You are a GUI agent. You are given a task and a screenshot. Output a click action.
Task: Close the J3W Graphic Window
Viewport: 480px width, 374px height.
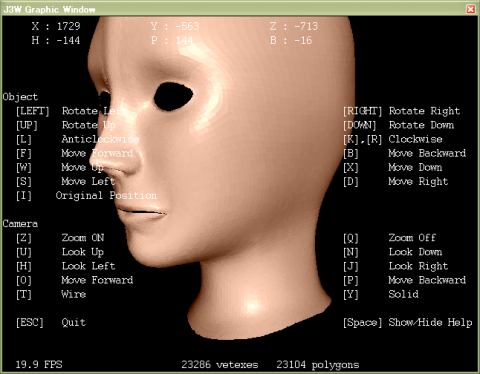pos(470,9)
